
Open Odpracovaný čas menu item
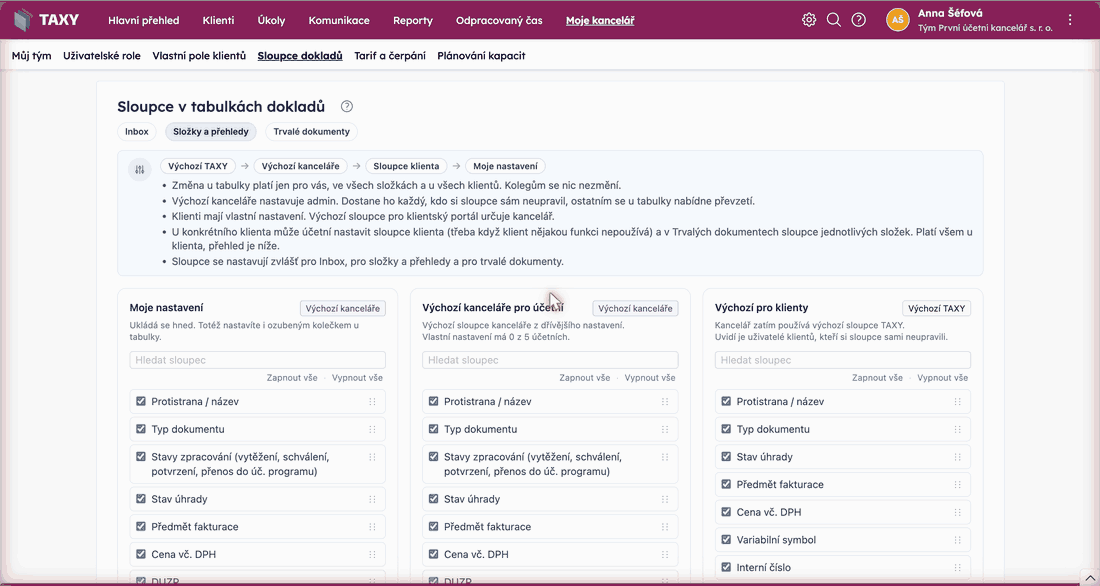coord(499,20)
